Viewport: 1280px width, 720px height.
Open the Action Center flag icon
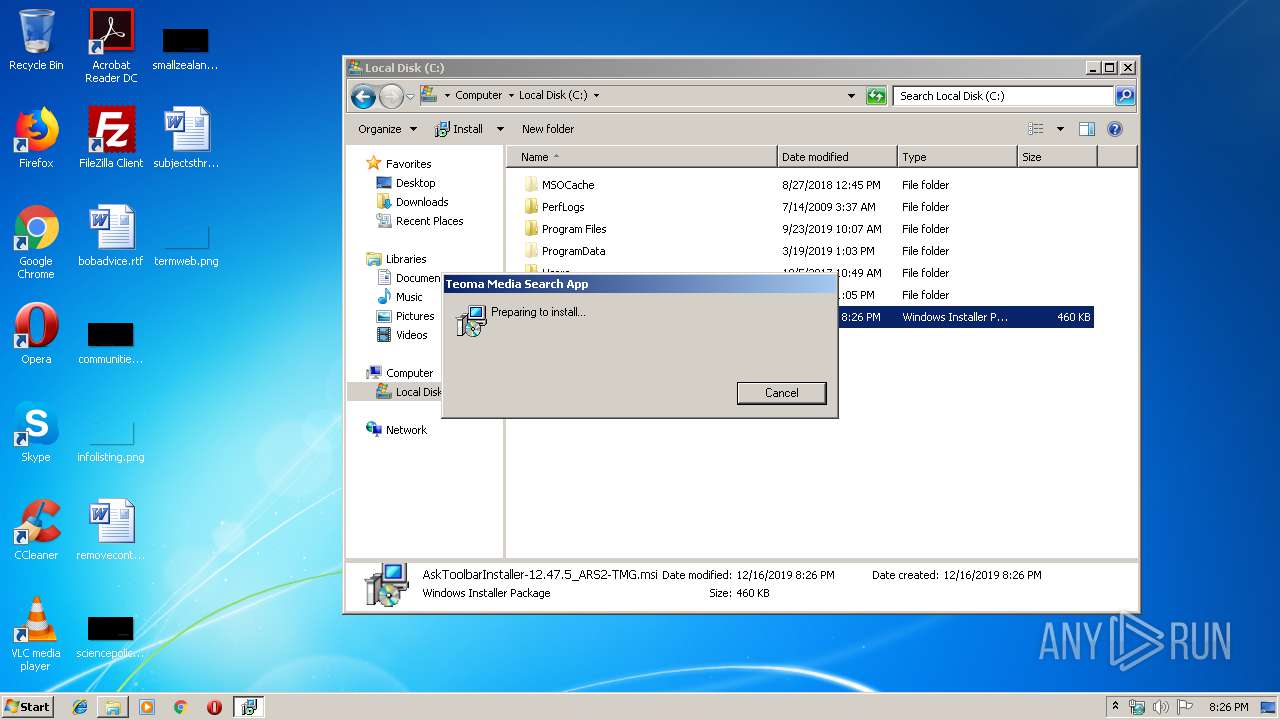[1186, 707]
